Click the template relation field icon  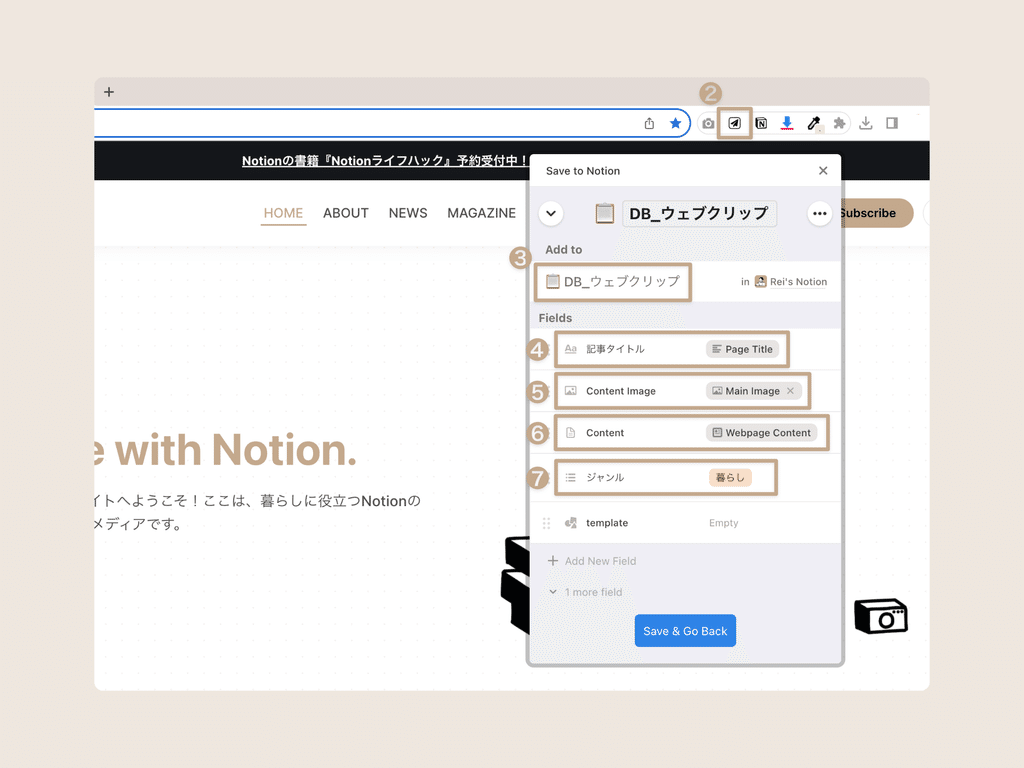570,523
